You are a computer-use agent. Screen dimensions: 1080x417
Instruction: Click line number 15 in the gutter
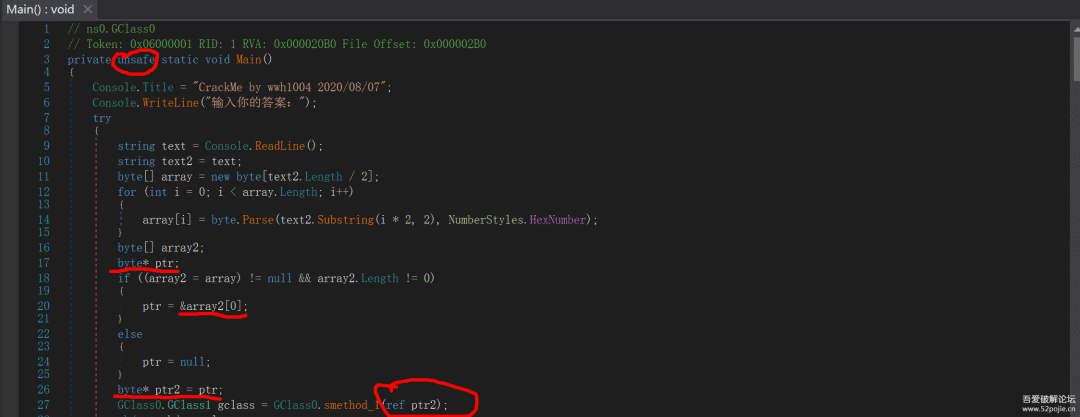[x=43, y=232]
